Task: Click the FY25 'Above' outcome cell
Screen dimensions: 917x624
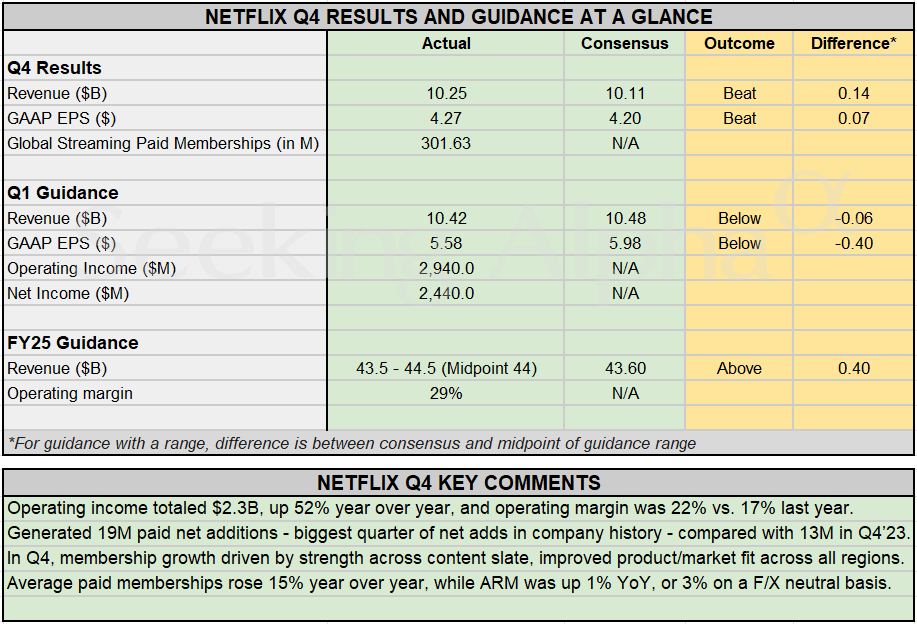Action: pyautogui.click(x=739, y=368)
